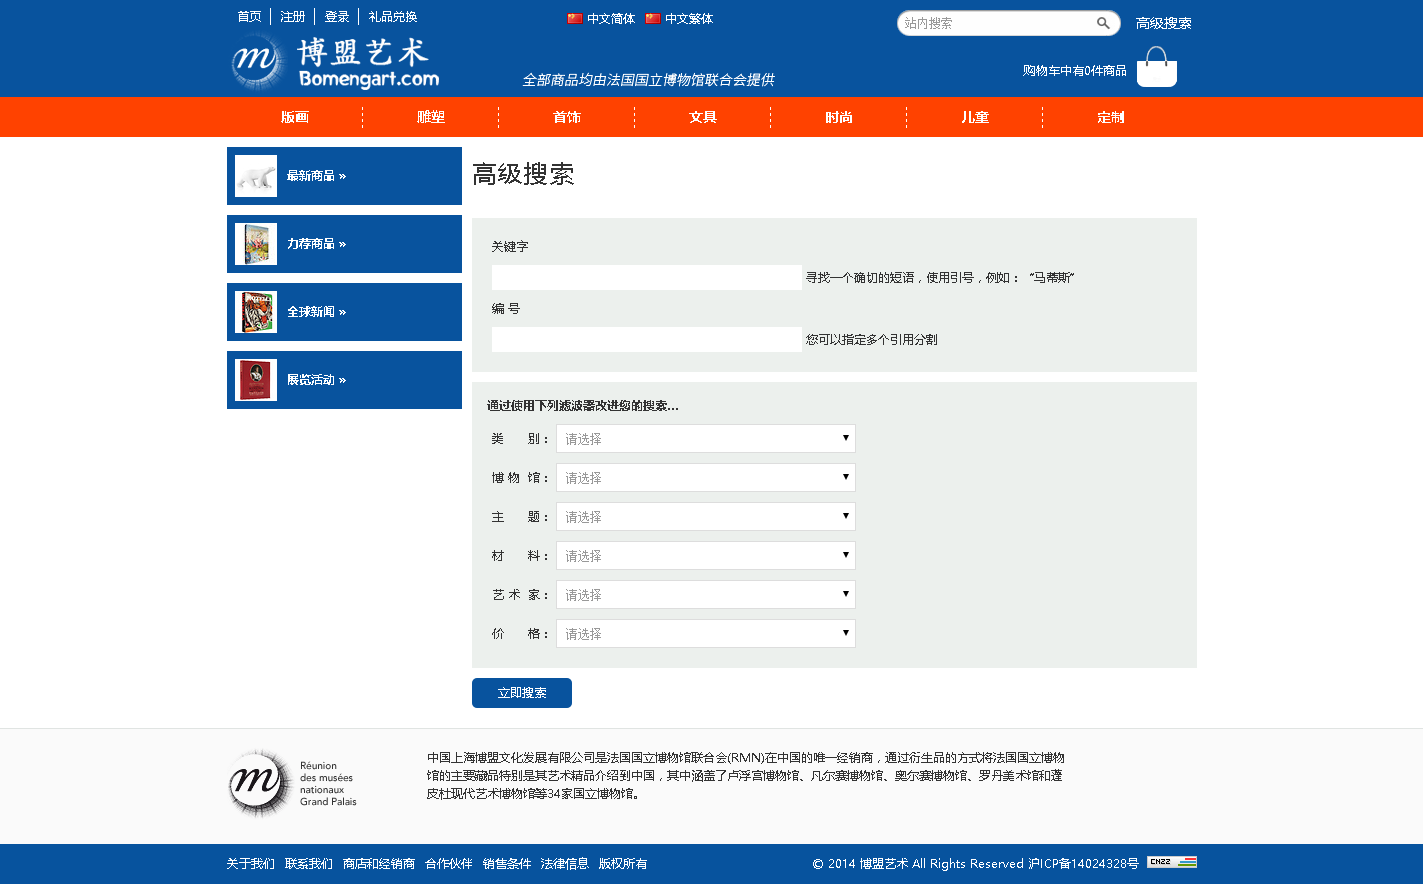This screenshot has width=1423, height=884.
Task: Click the tiger thumbnail for 全球新闻
Action: pos(256,312)
